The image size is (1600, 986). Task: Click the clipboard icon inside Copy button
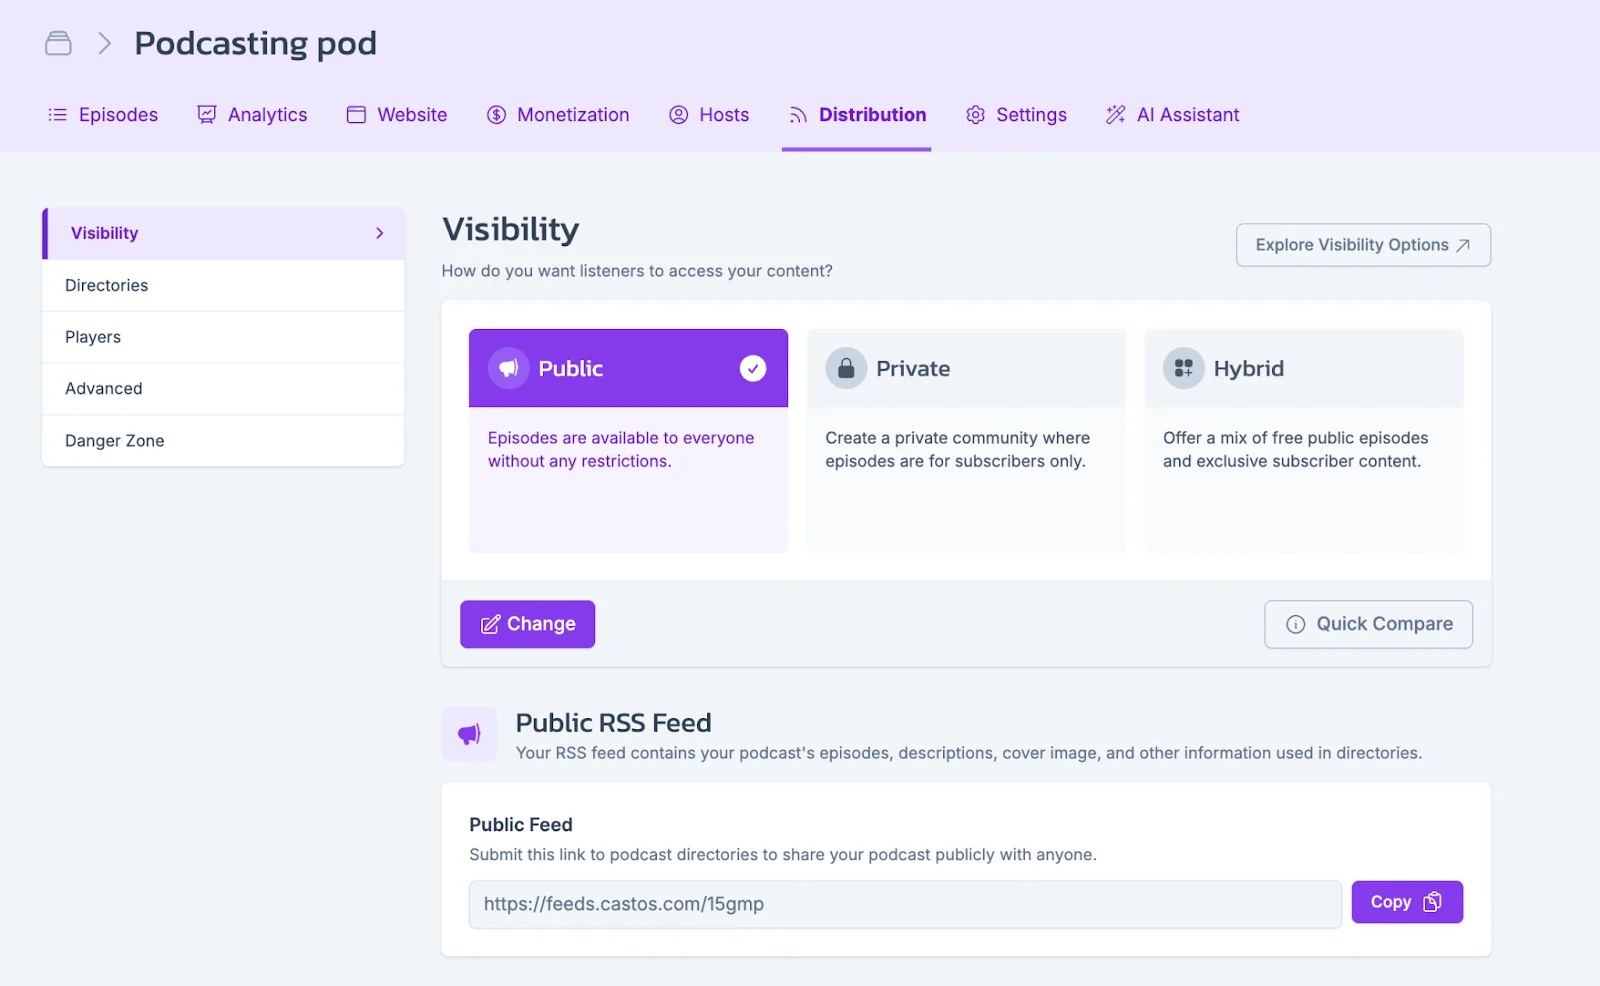click(1434, 902)
